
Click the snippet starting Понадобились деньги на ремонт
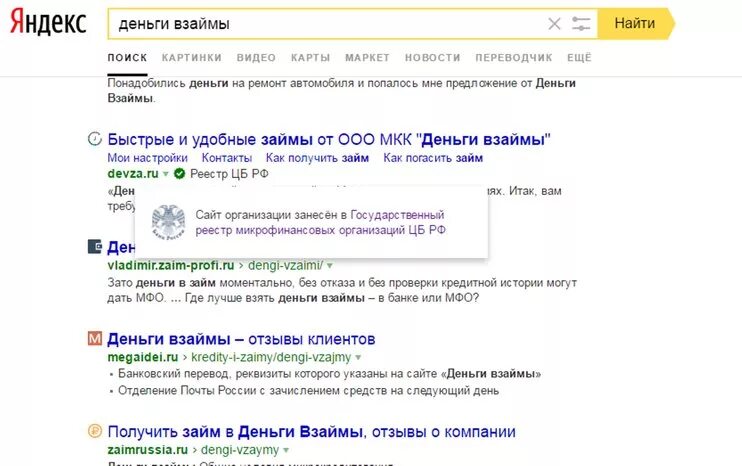point(341,90)
